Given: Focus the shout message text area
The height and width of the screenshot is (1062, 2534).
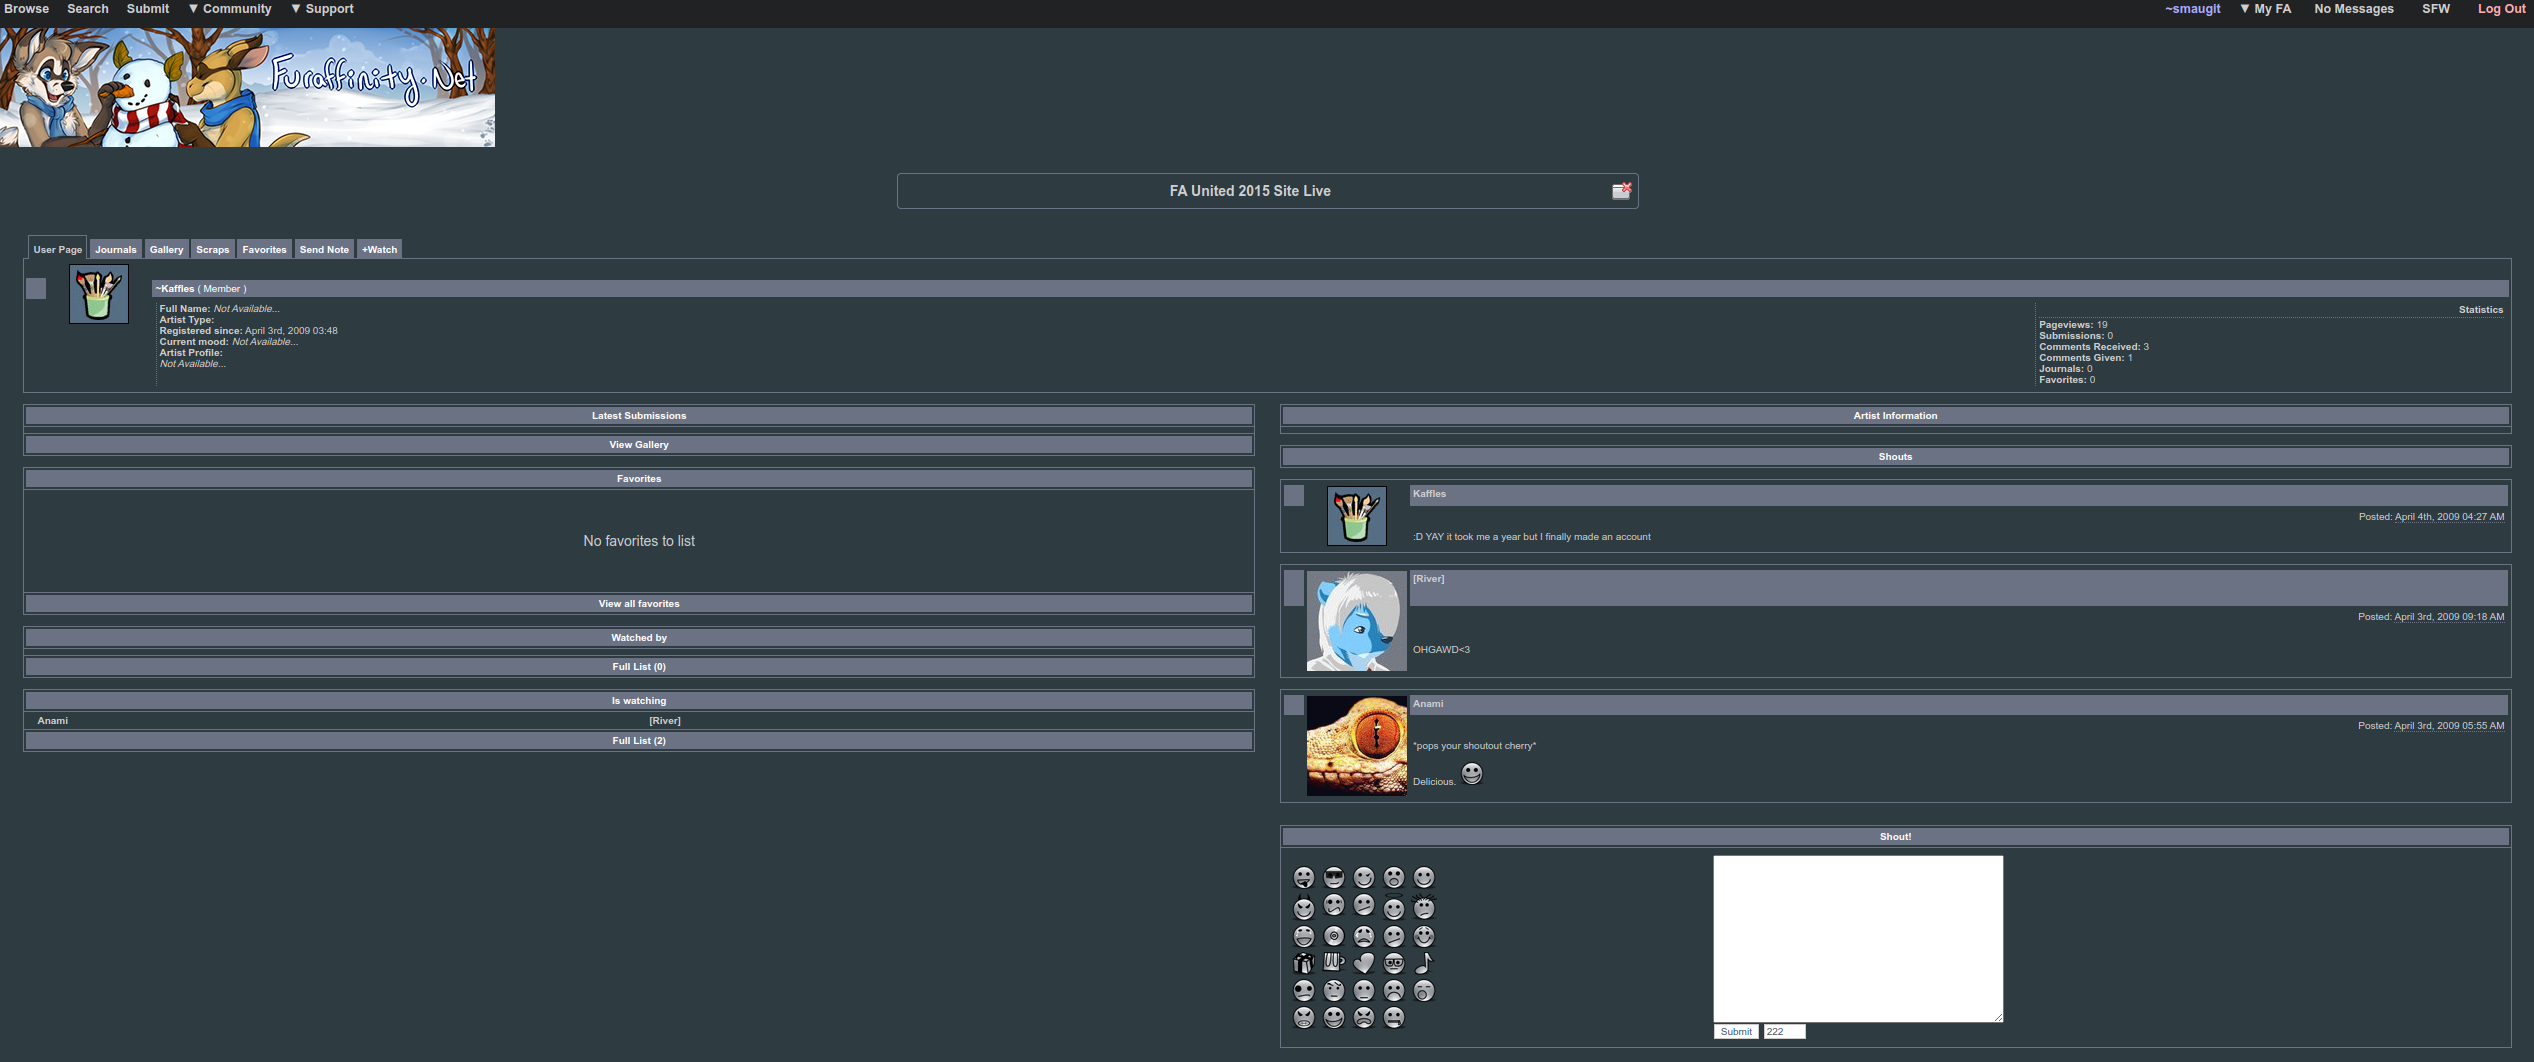Looking at the screenshot, I should 1858,938.
